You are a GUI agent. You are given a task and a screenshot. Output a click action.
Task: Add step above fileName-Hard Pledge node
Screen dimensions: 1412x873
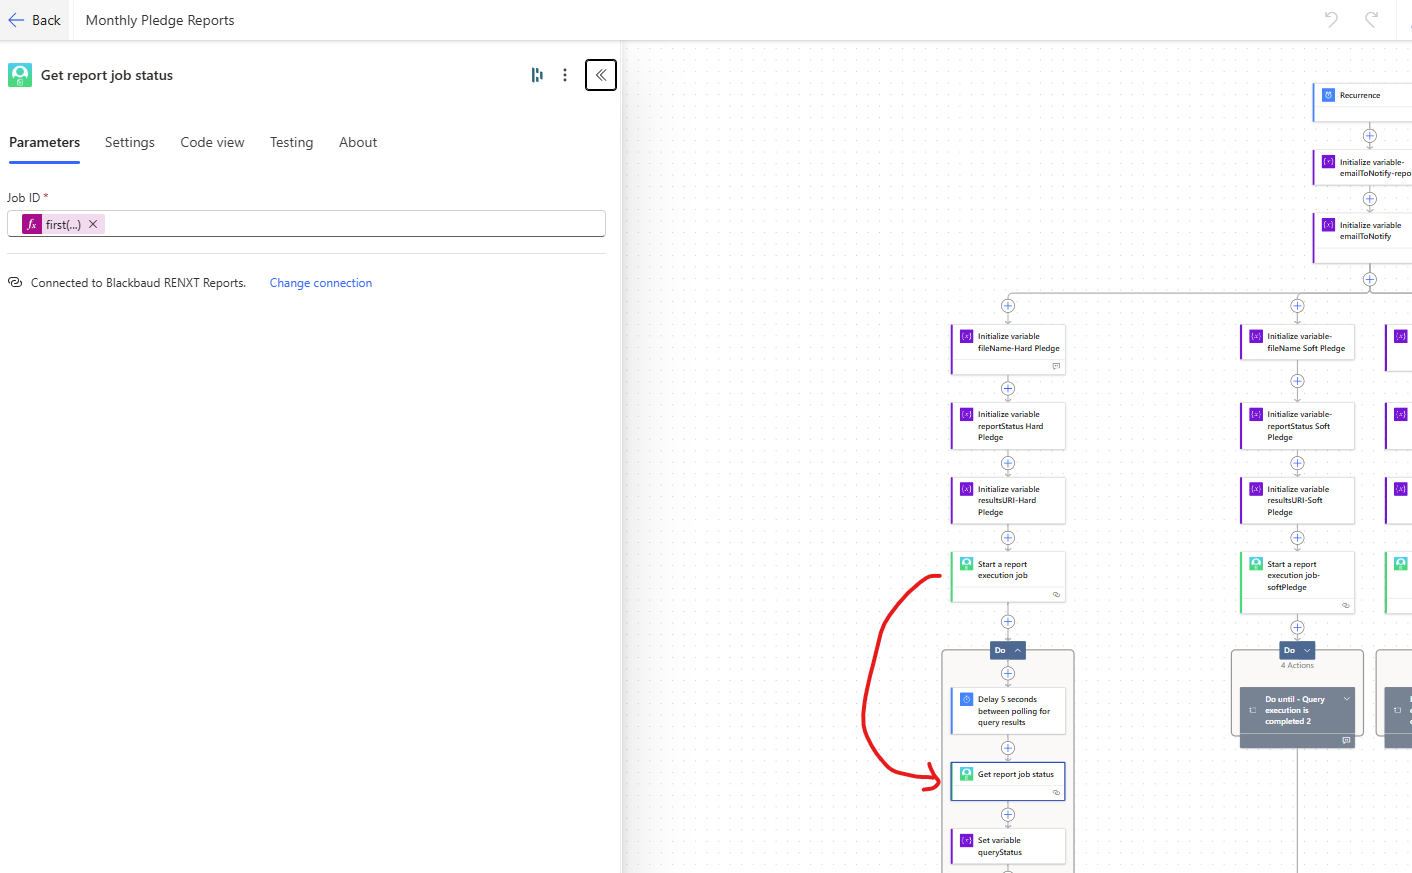tap(1008, 306)
